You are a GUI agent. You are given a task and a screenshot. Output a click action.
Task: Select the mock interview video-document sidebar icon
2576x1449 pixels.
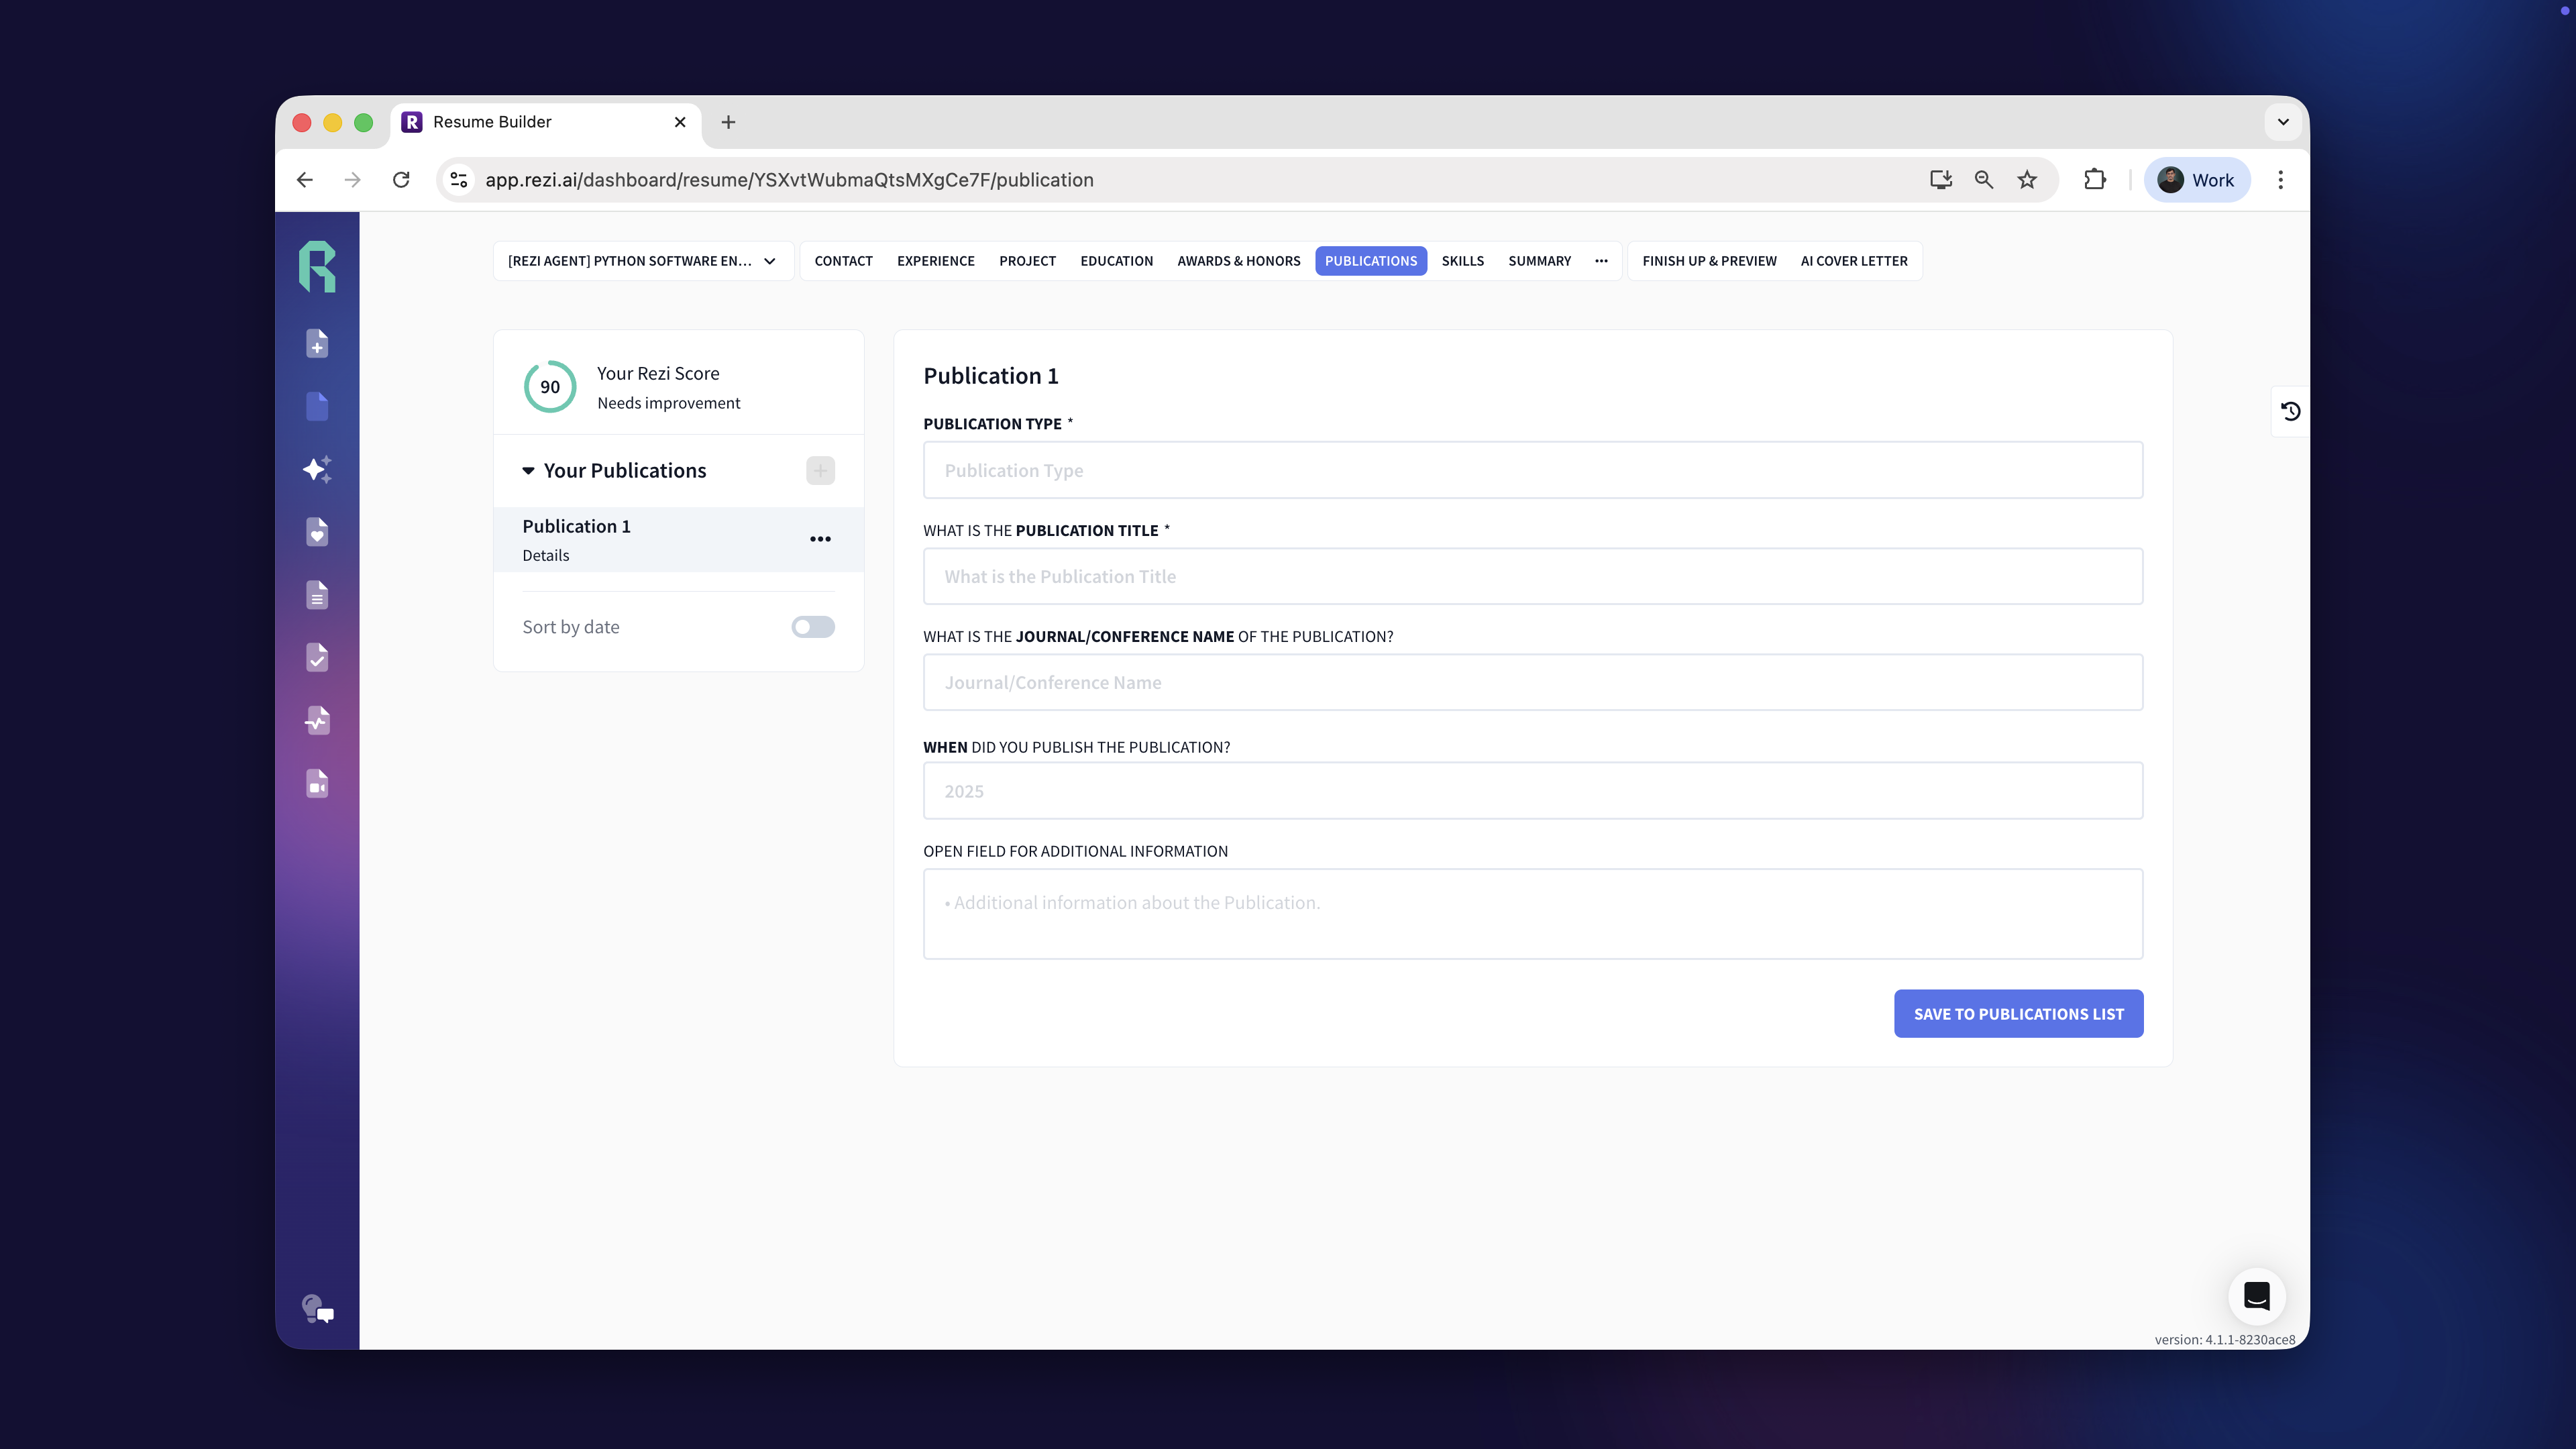click(317, 784)
